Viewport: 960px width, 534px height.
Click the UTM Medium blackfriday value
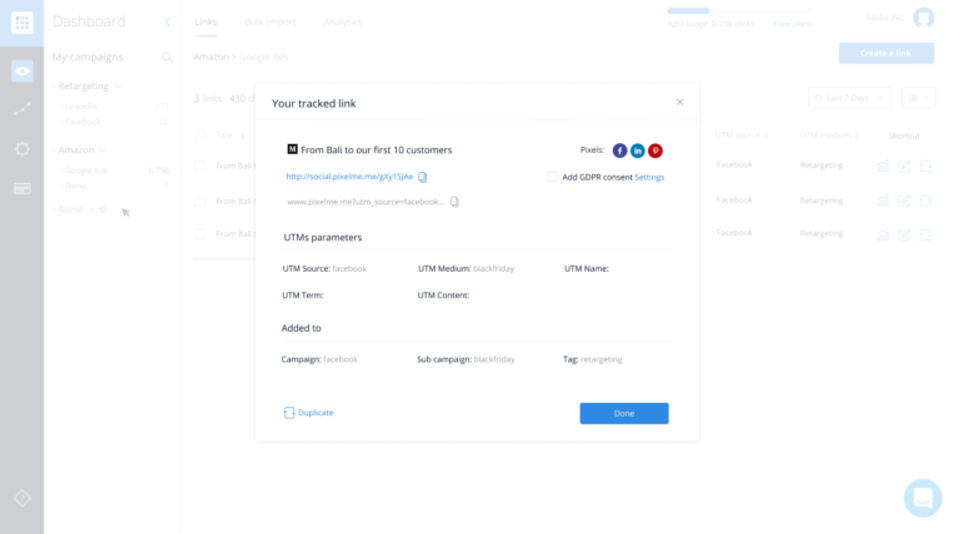[493, 269]
